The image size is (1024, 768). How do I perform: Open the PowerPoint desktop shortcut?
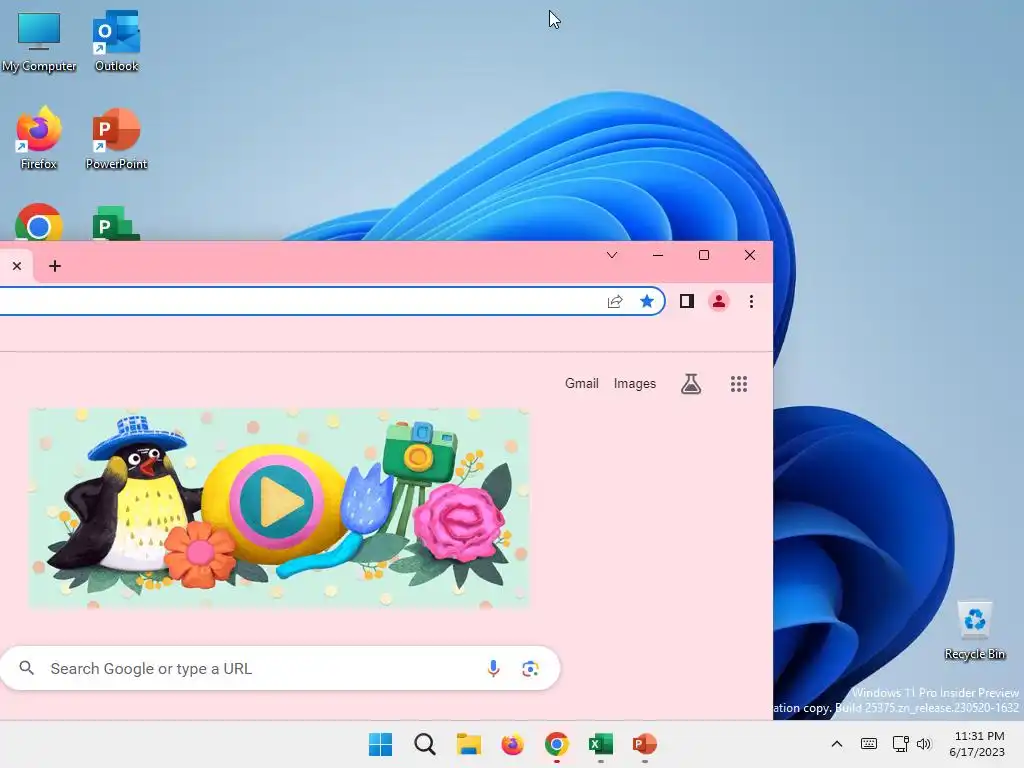coord(116,138)
